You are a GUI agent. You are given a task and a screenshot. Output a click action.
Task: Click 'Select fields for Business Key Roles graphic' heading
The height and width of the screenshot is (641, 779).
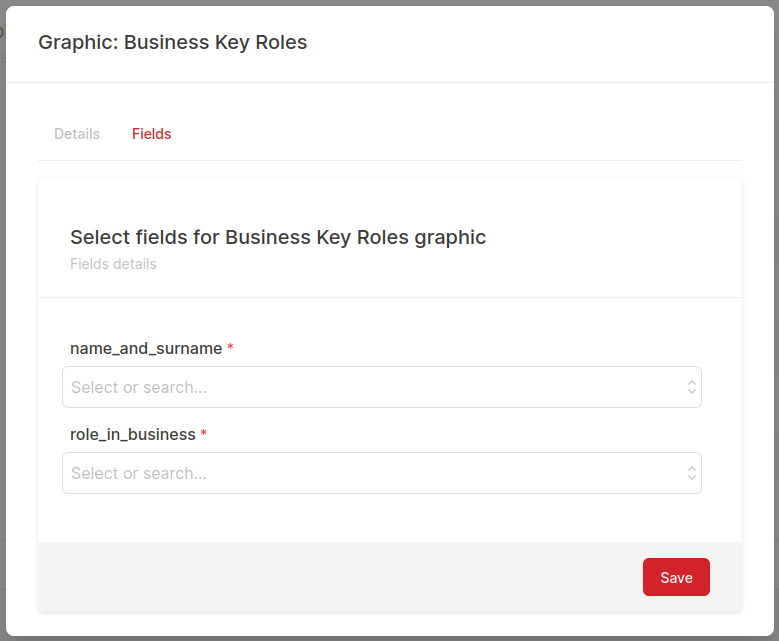tap(278, 238)
